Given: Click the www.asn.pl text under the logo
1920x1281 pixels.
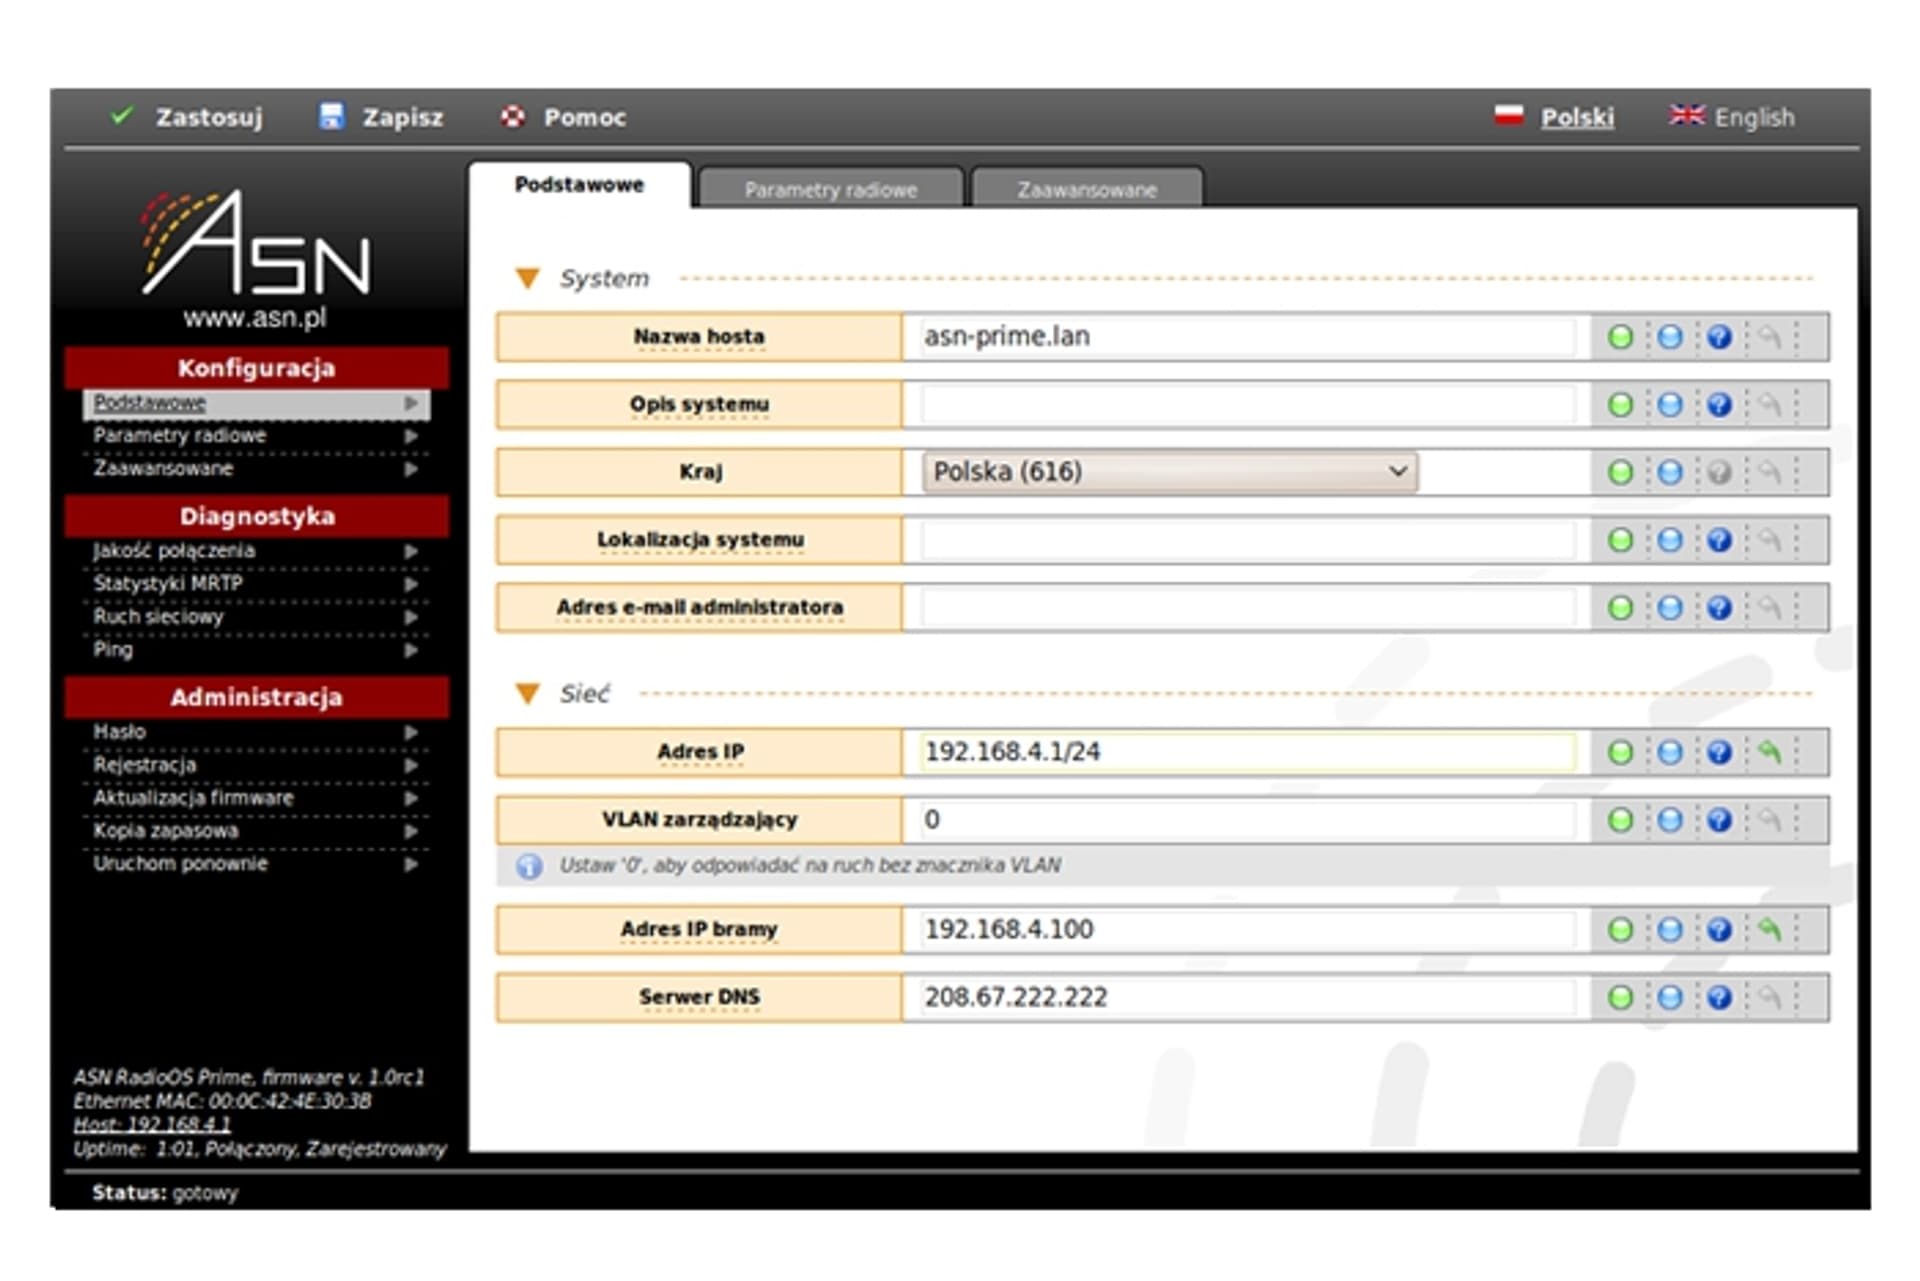Looking at the screenshot, I should click(x=255, y=318).
